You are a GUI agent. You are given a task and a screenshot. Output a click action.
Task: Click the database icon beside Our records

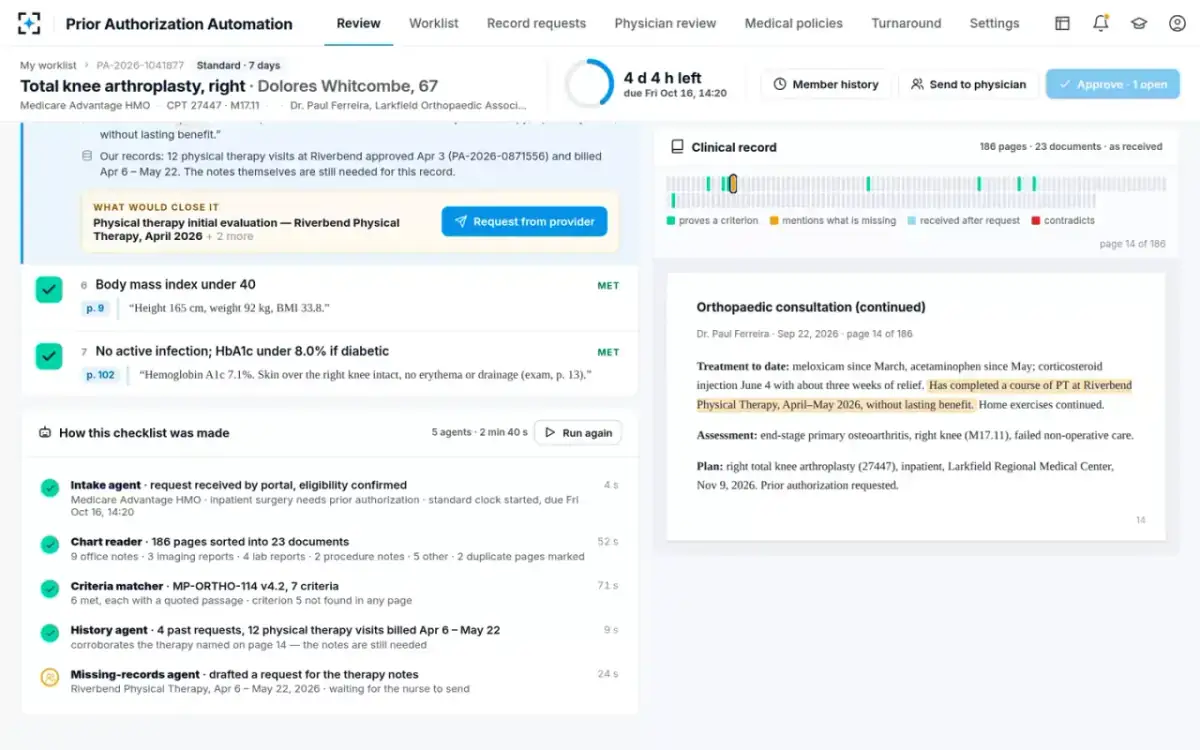coord(87,156)
